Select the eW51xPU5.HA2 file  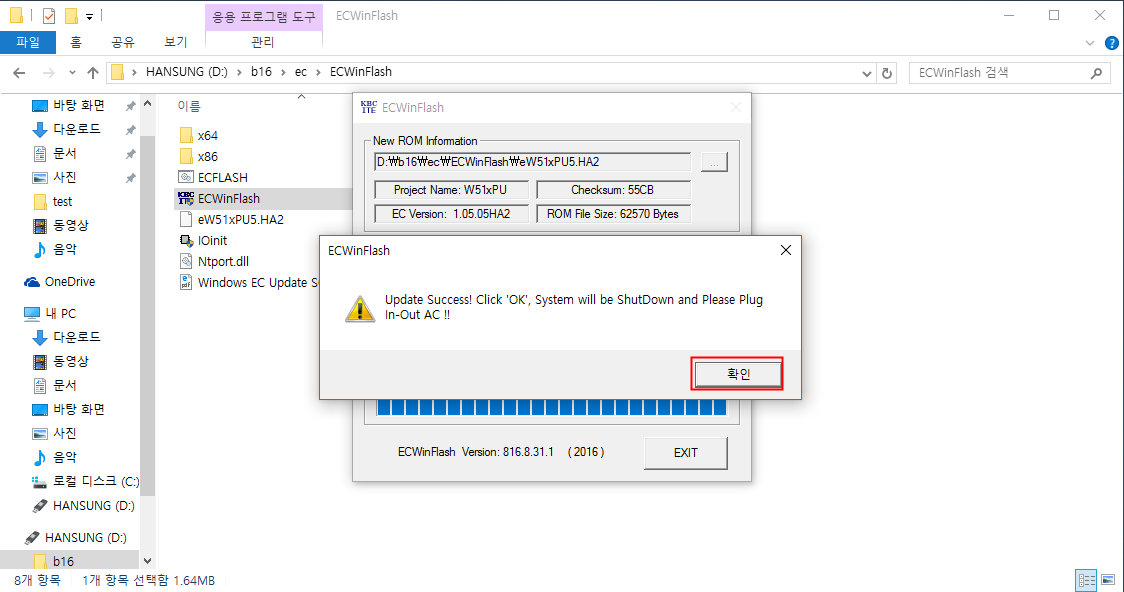click(x=231, y=219)
